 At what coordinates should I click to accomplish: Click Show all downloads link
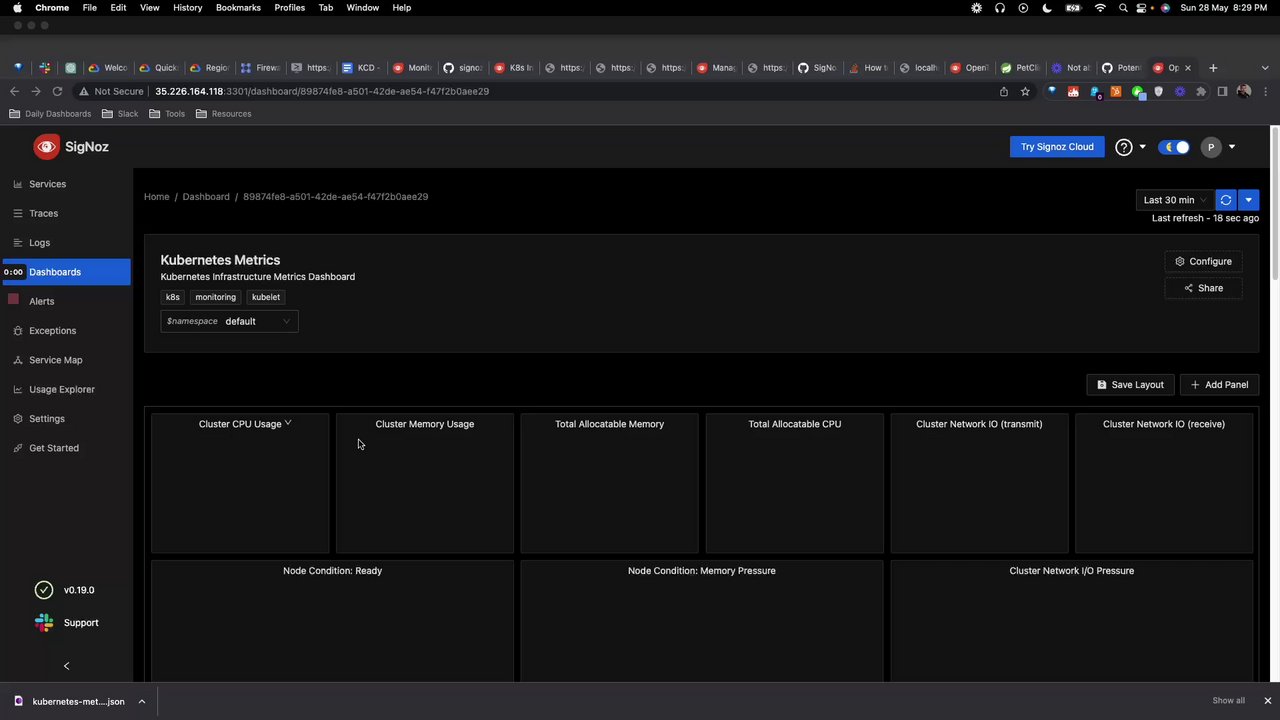click(1228, 701)
